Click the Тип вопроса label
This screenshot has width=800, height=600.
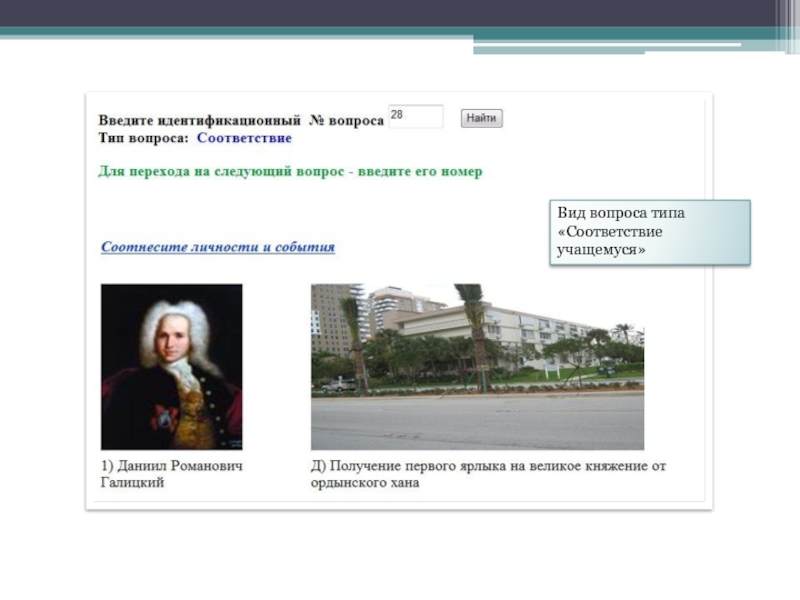(x=144, y=137)
